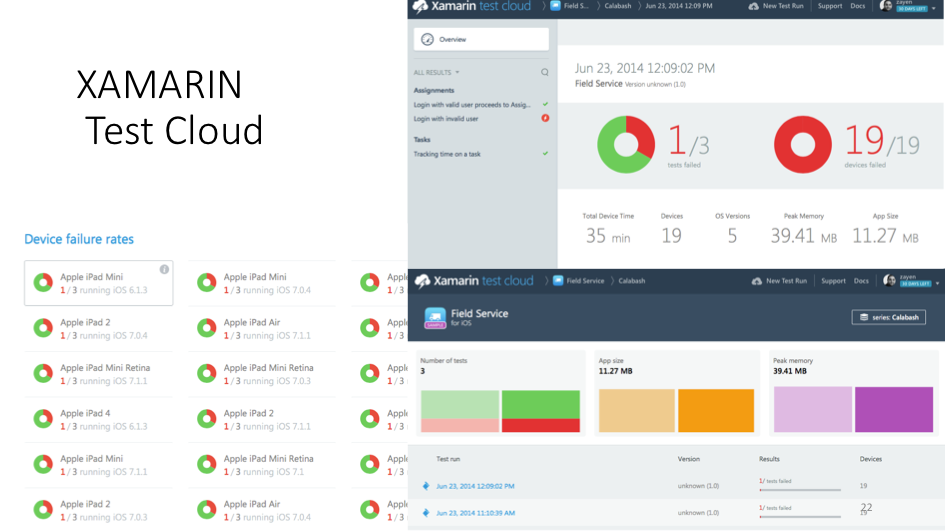Click the Xamarin test cloud logo above the Field Service banner
This screenshot has height=532, width=945.
point(474,281)
